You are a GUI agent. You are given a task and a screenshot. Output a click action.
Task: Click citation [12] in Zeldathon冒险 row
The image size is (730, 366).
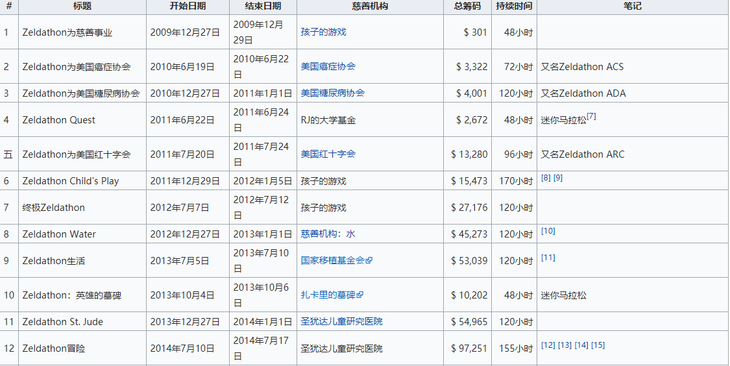pos(548,345)
